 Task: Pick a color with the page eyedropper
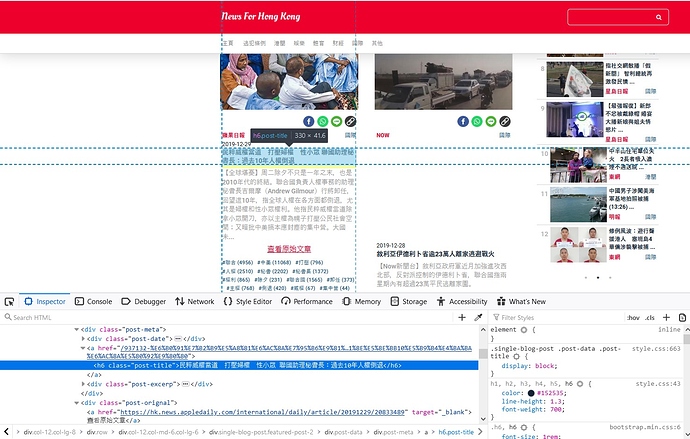pos(478,317)
